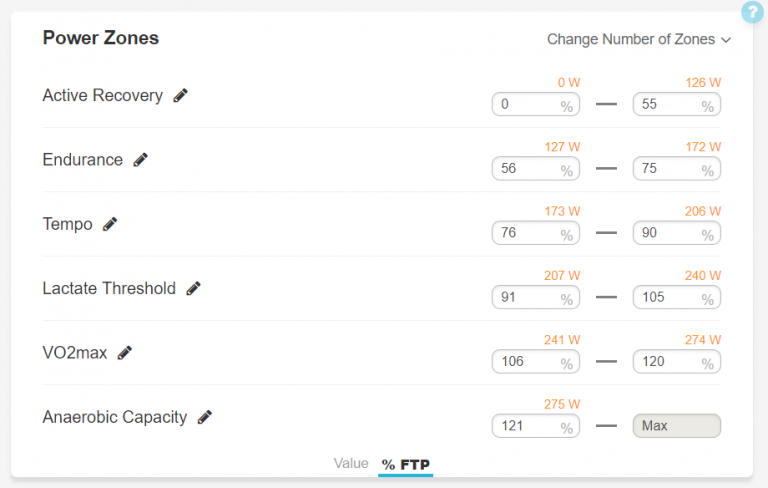
Task: Click the Max field for Anaerobic Capacity
Action: (676, 426)
